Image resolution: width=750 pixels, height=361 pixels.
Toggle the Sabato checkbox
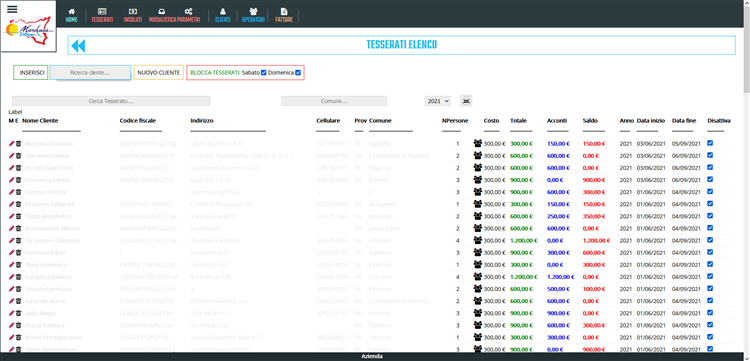(x=264, y=73)
